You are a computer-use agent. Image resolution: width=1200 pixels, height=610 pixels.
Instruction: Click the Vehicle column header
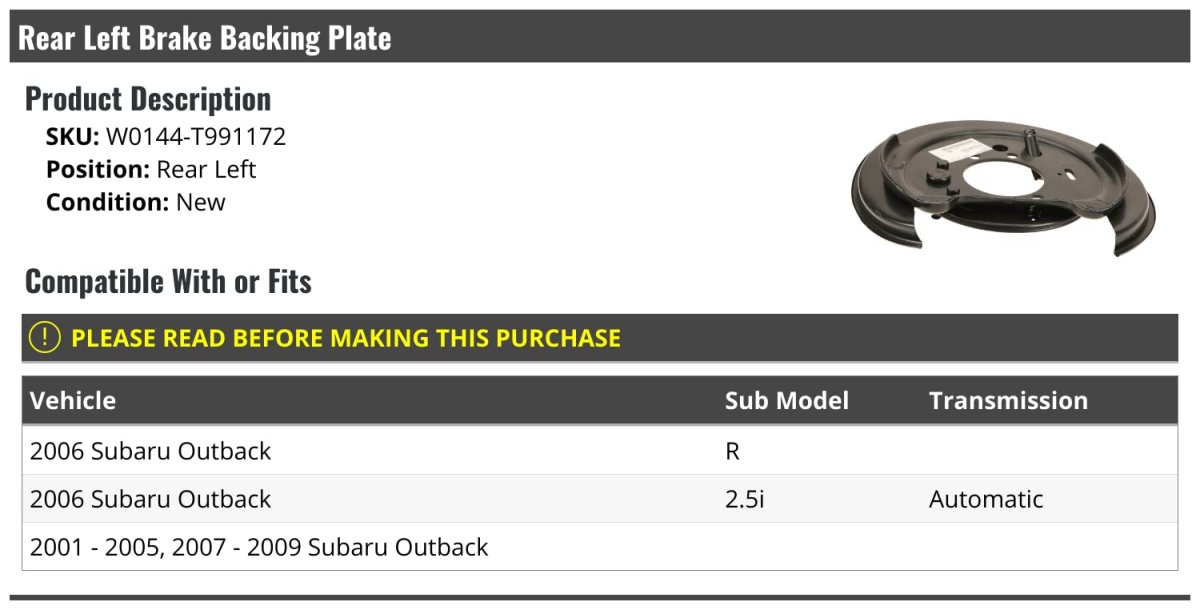pyautogui.click(x=73, y=400)
